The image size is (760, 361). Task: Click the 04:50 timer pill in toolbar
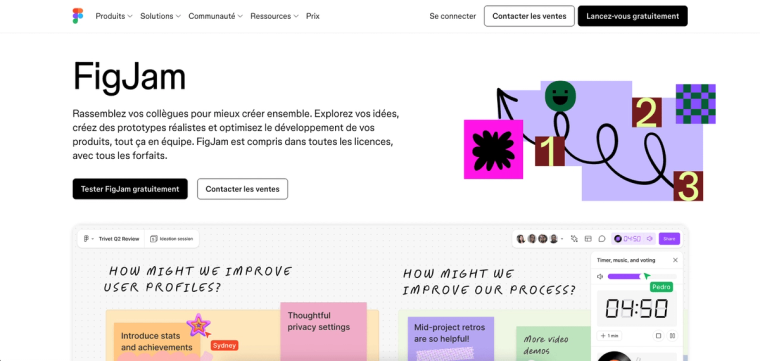(633, 238)
